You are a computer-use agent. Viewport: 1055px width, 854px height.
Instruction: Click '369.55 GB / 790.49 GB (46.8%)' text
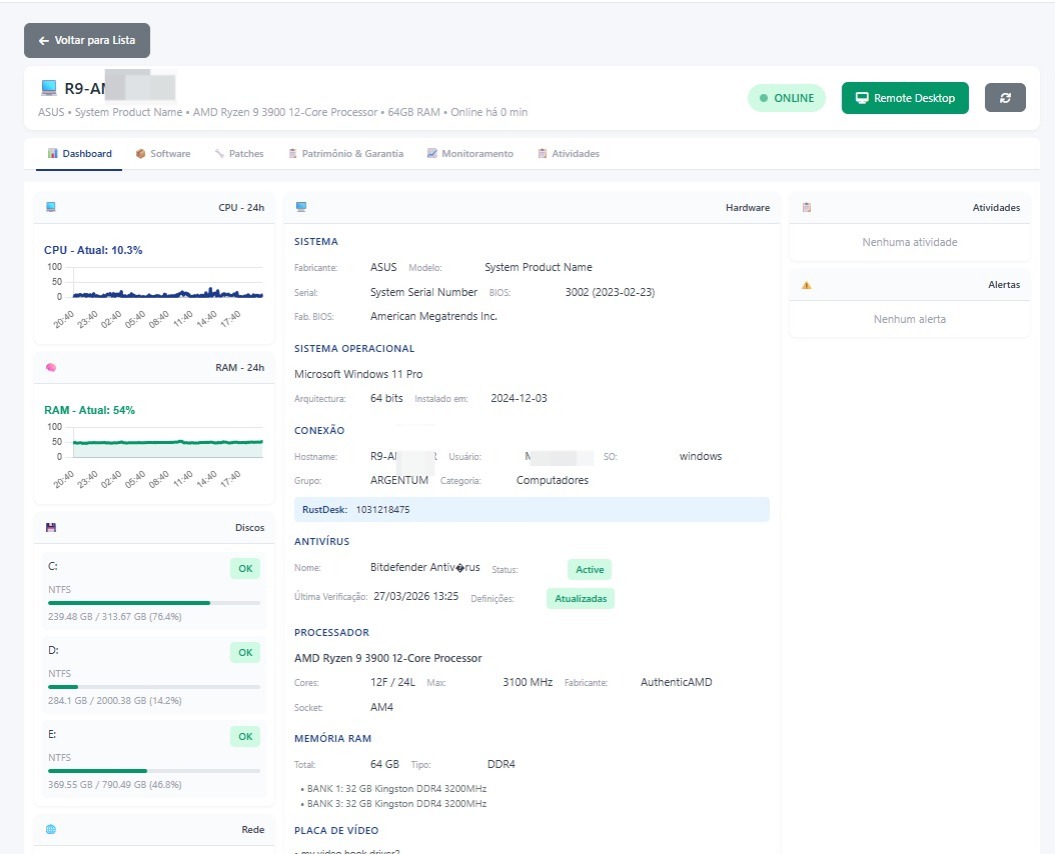114,785
